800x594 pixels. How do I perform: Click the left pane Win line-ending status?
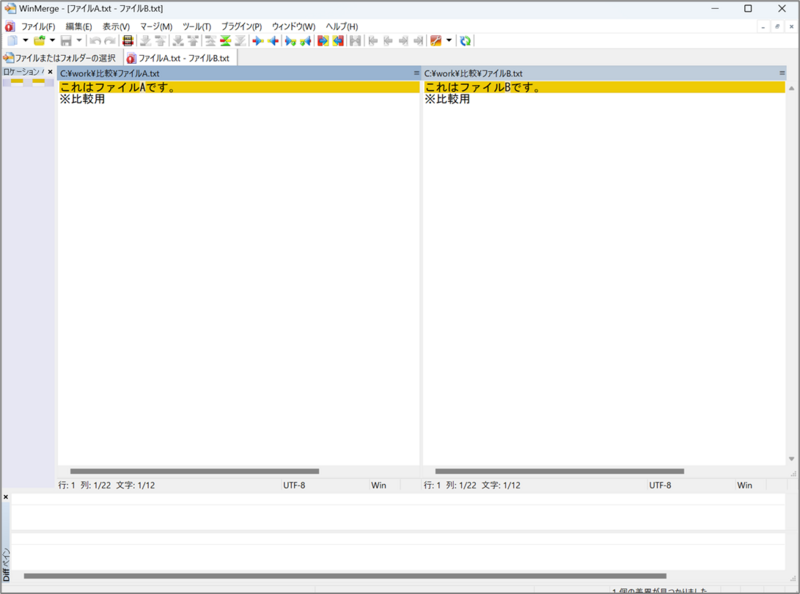click(x=379, y=485)
